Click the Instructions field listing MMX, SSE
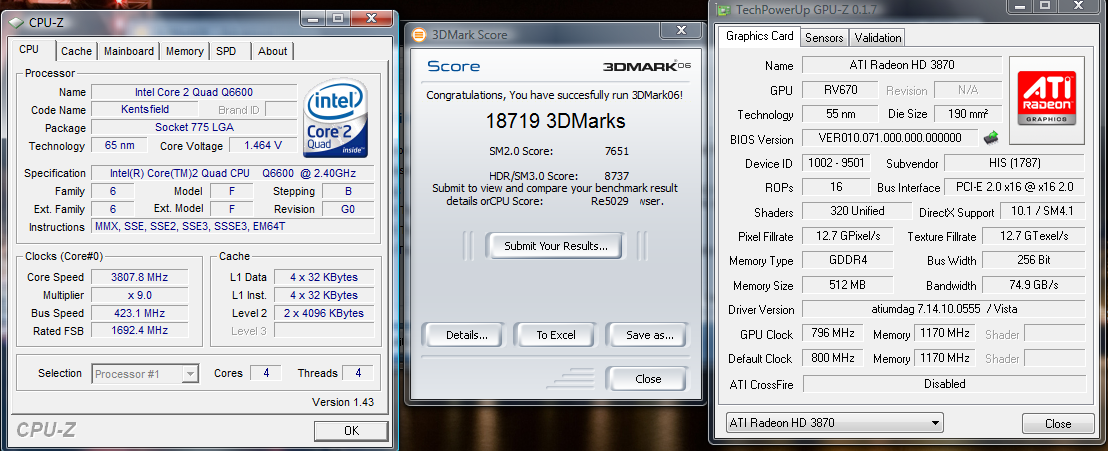Viewport: 1108px width, 451px height. coord(232,226)
